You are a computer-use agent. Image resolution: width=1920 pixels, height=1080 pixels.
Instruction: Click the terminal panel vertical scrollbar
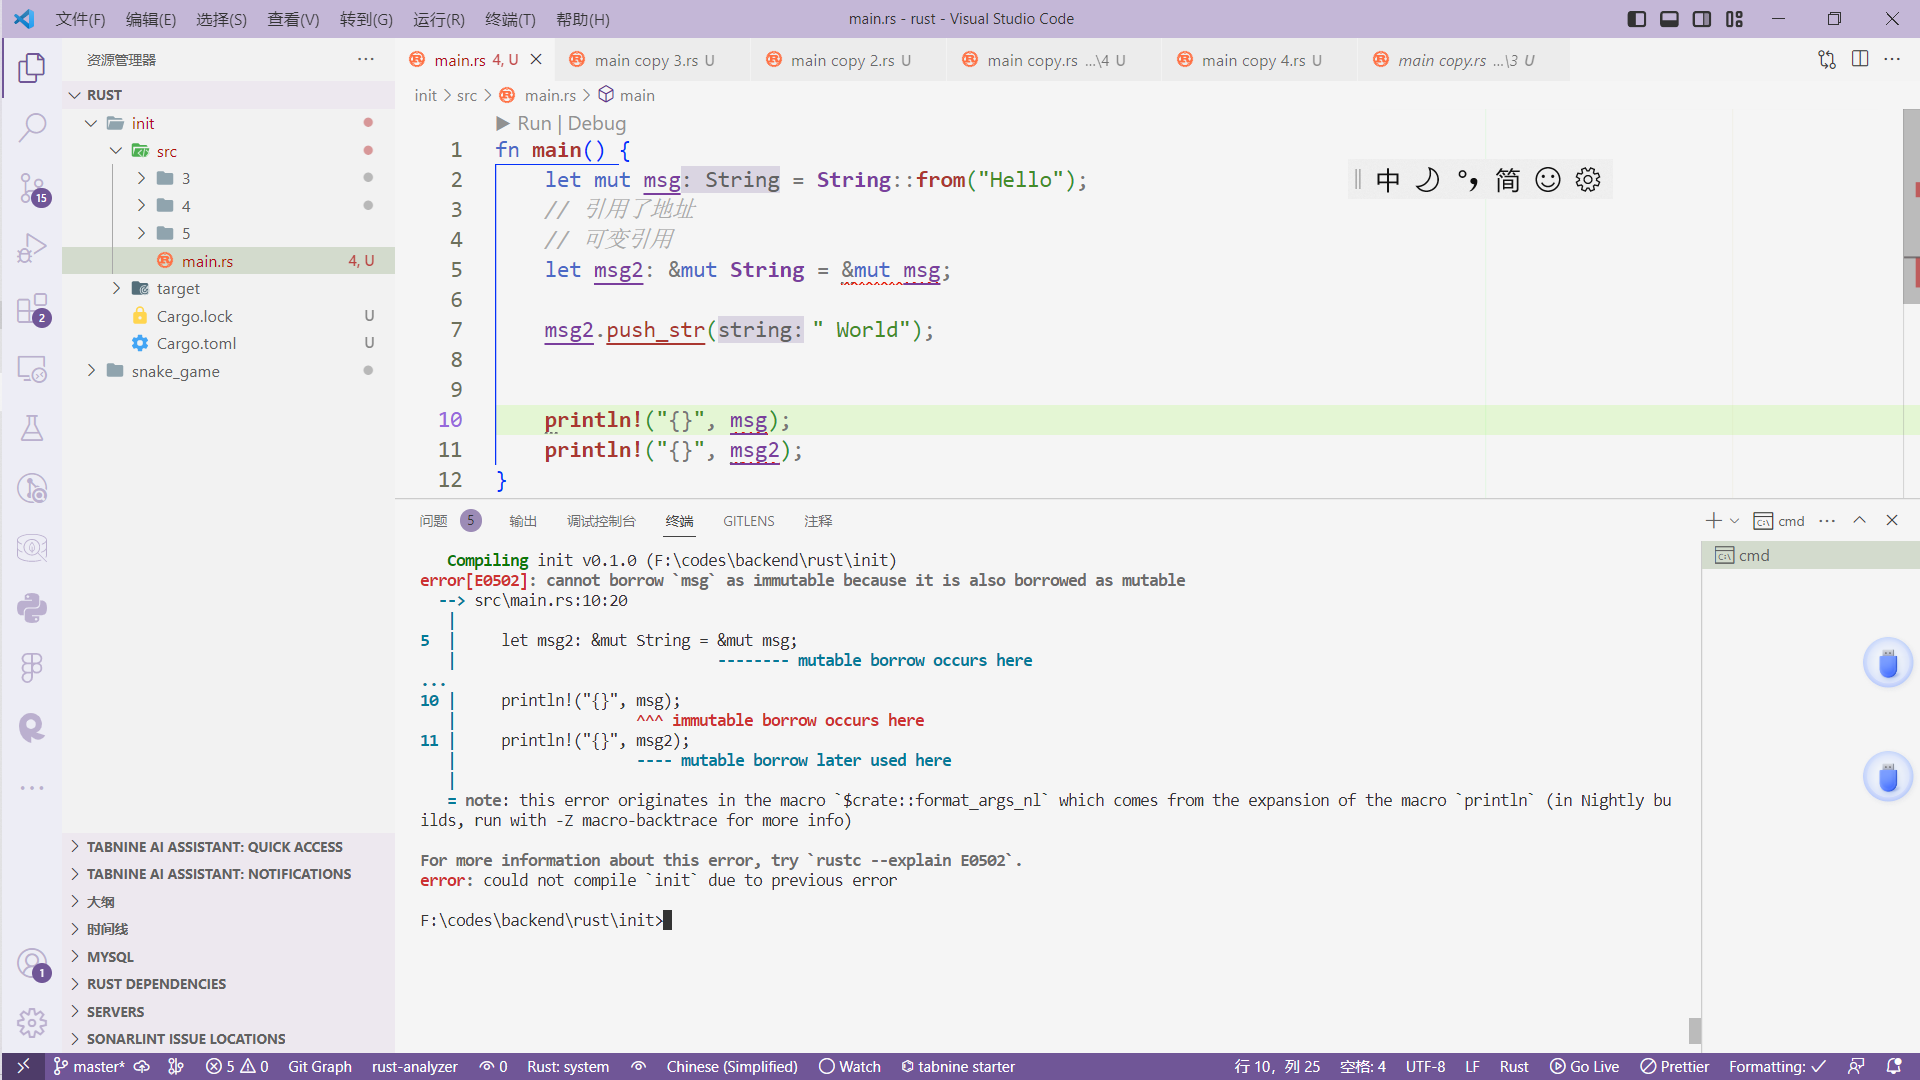1694,1030
